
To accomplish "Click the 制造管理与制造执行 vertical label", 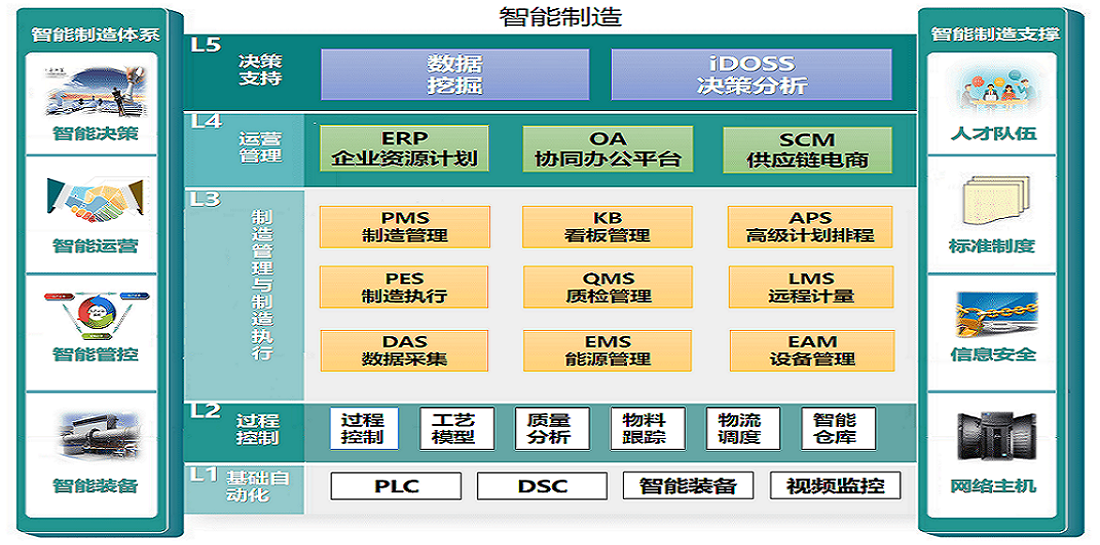I will 261,286.
